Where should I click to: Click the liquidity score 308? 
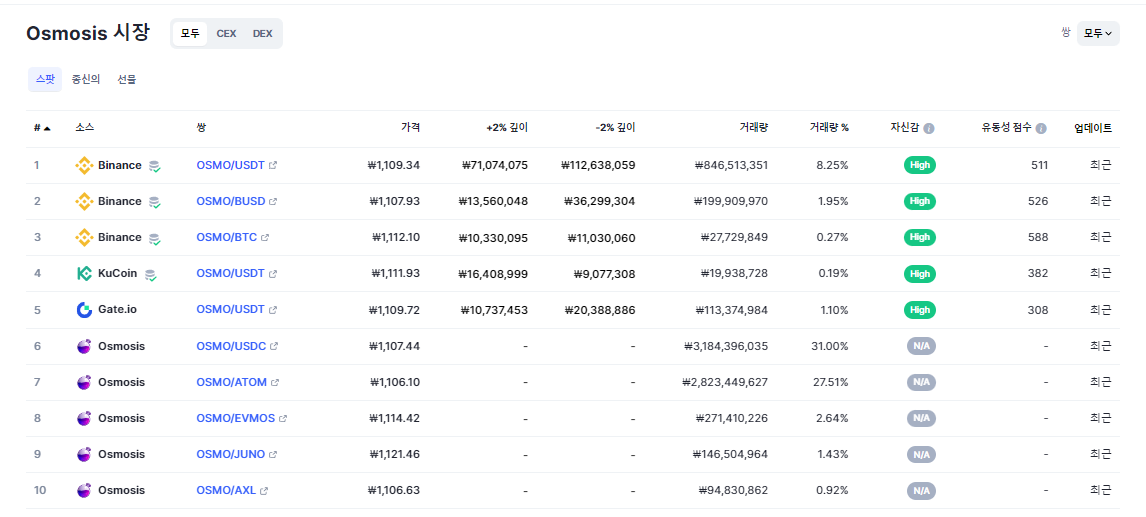click(1039, 310)
